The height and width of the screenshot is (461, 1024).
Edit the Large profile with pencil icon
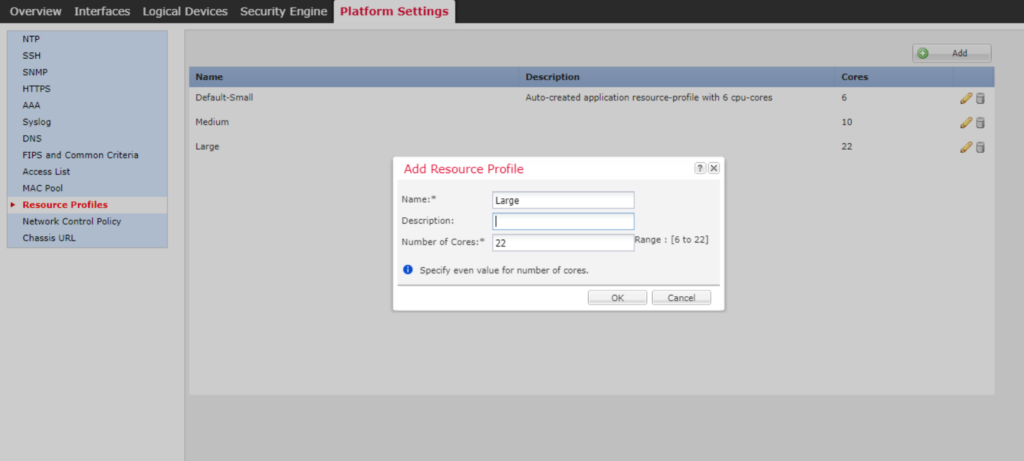(966, 148)
